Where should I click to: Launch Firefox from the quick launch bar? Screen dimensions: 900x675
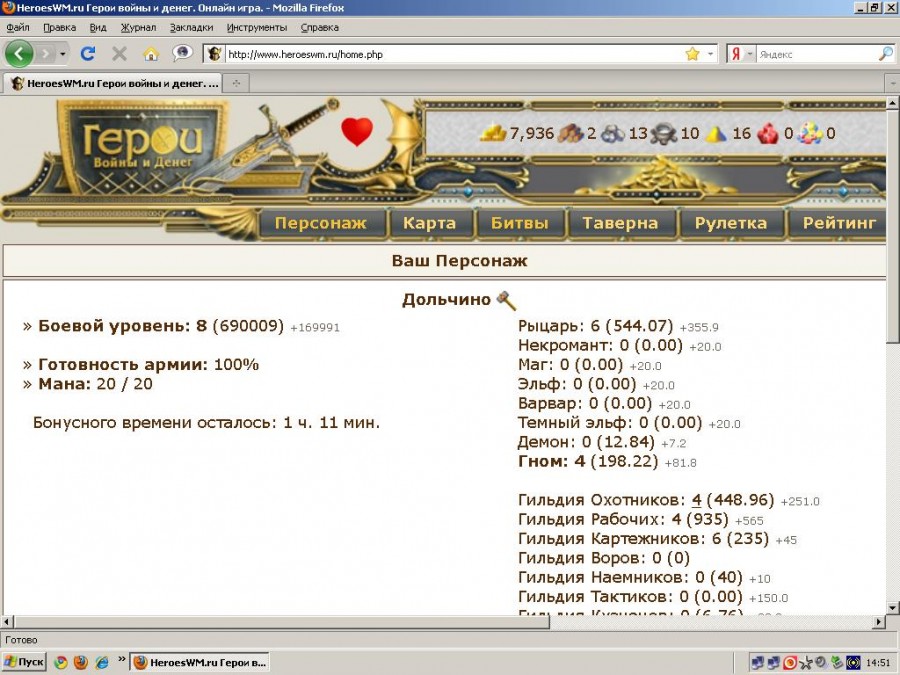[81, 662]
